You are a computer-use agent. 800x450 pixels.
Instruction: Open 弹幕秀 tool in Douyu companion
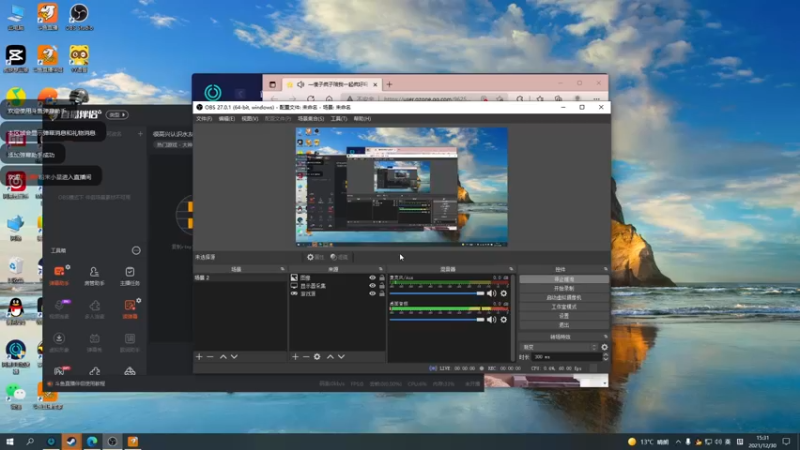pos(94,343)
